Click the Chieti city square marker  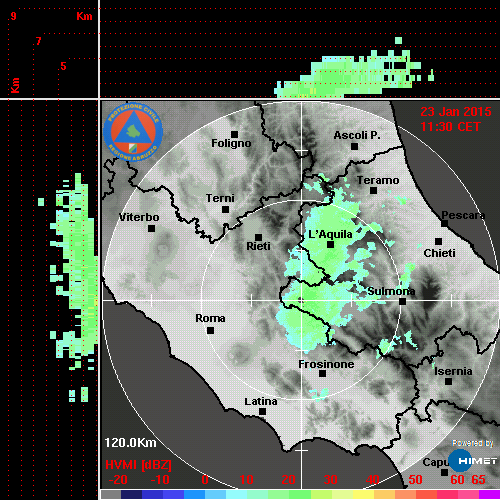coord(439,241)
